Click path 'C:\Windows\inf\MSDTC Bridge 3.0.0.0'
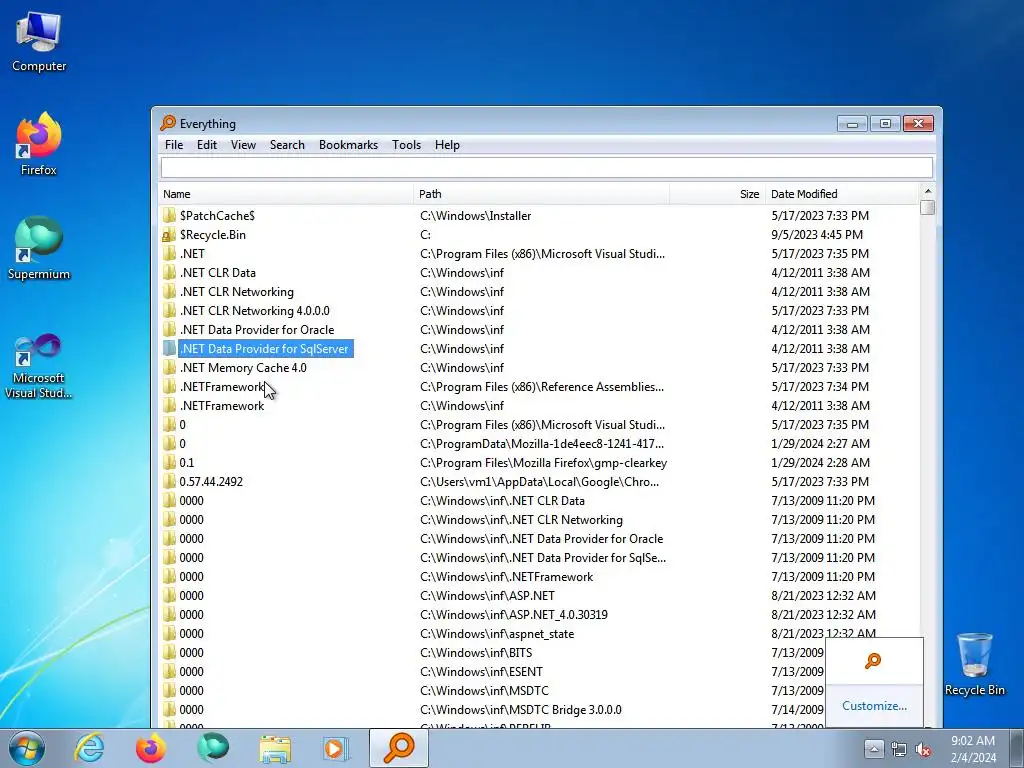Viewport: 1024px width, 768px height. (520, 710)
